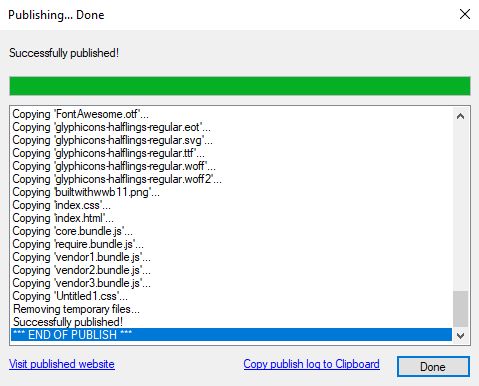The width and height of the screenshot is (479, 386).
Task: Click Copy publish log to Clipboard
Action: click(311, 364)
